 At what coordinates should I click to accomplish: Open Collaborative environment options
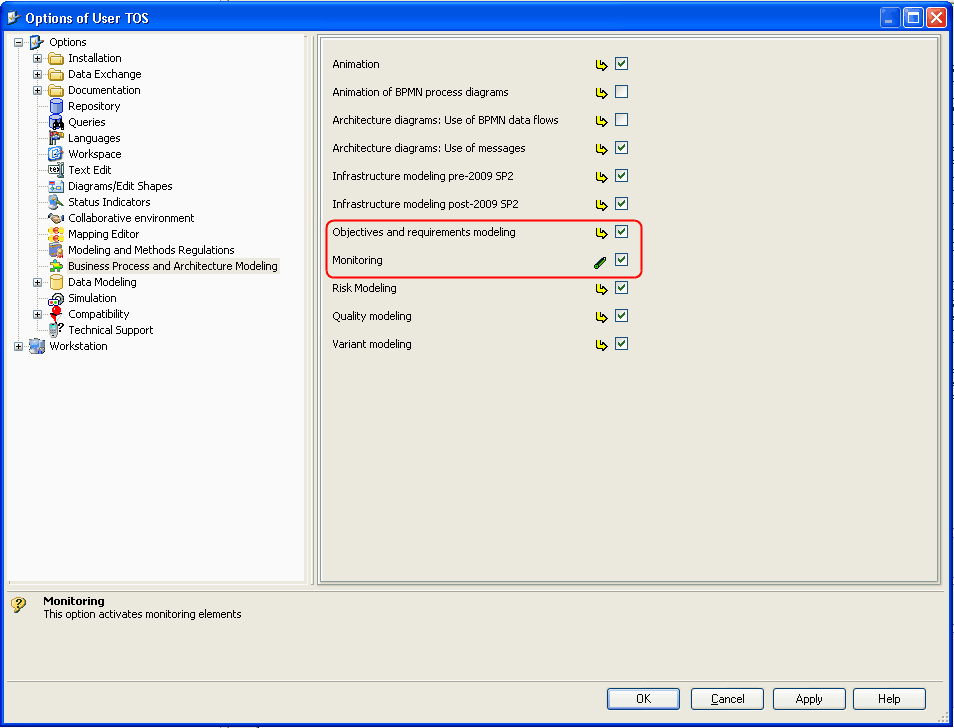(131, 218)
